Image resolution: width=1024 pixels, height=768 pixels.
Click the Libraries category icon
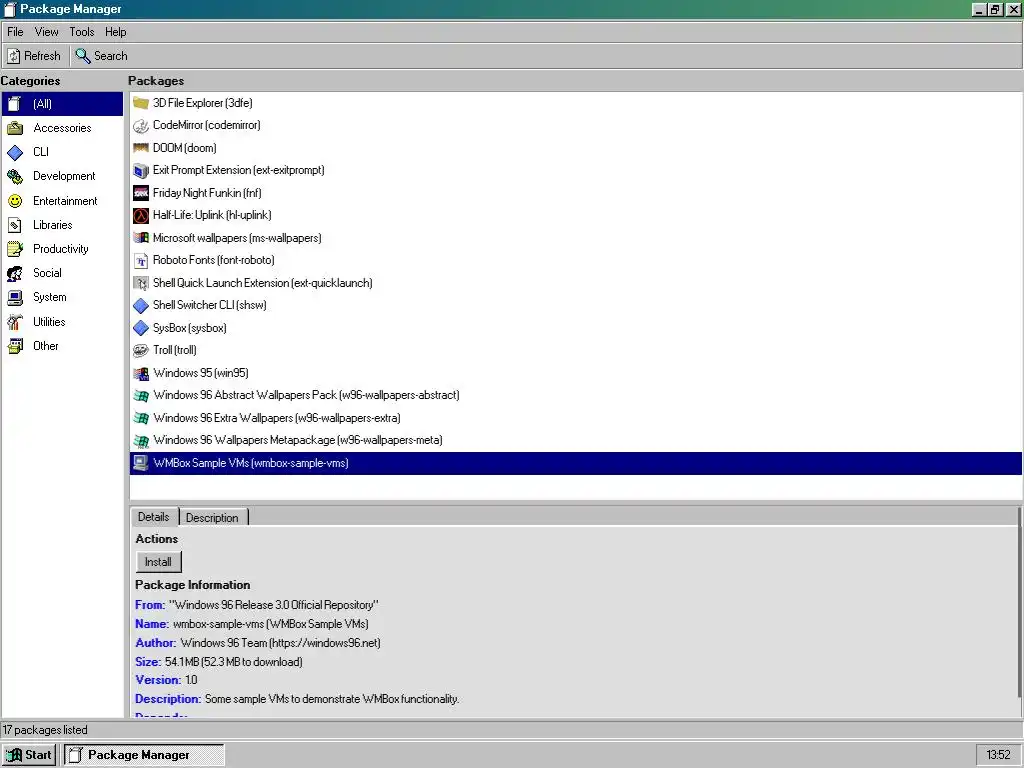14,225
